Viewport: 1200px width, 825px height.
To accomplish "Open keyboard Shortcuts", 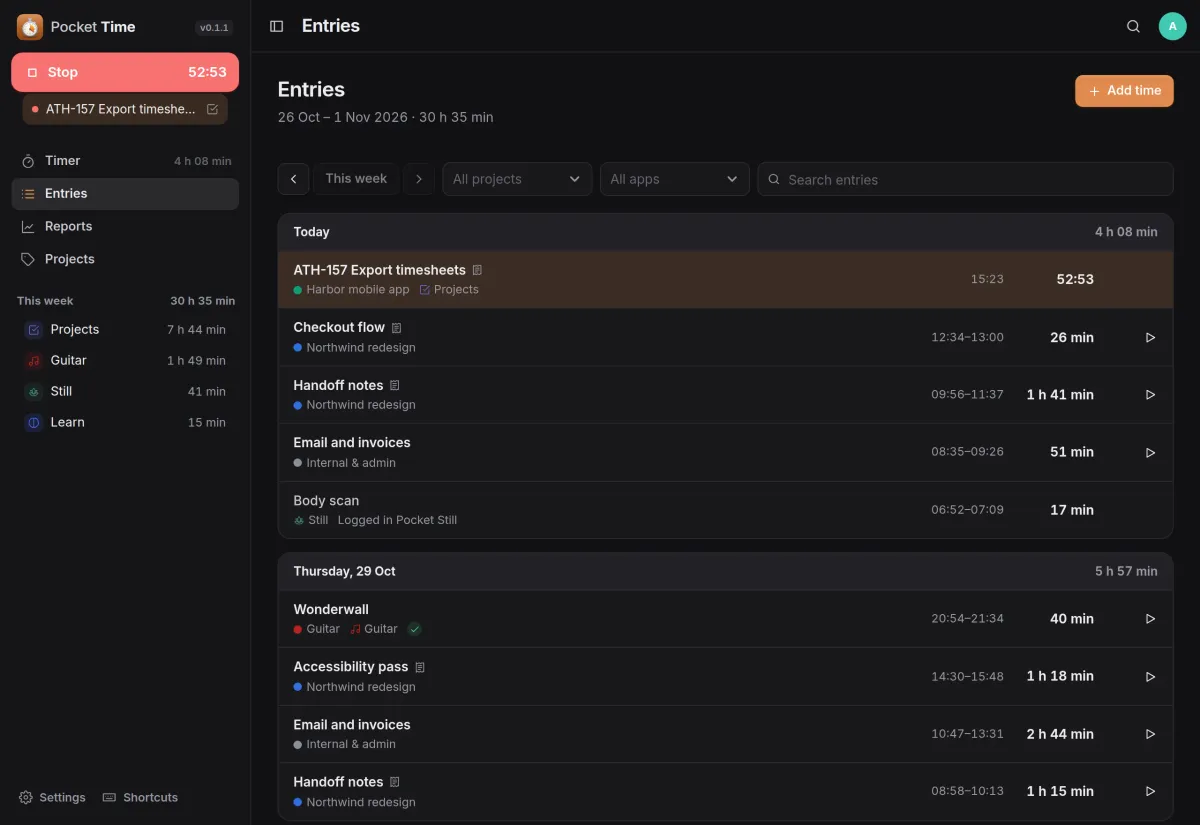I will click(x=140, y=797).
